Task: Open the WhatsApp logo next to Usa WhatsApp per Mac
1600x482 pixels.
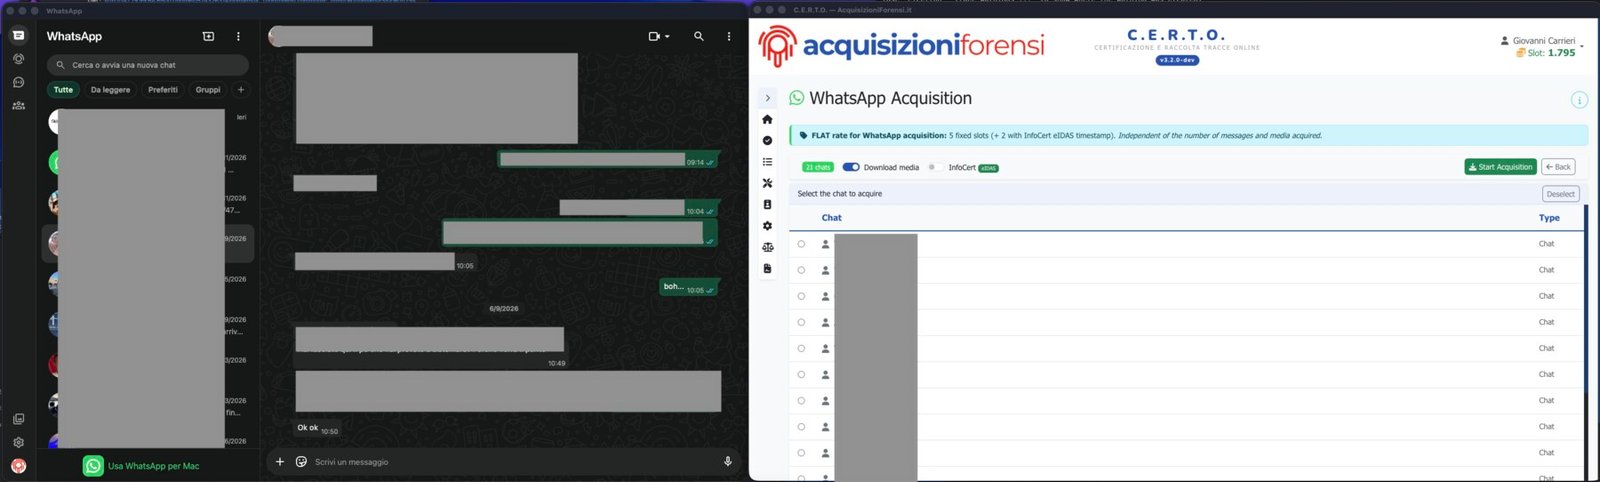Action: pyautogui.click(x=93, y=466)
